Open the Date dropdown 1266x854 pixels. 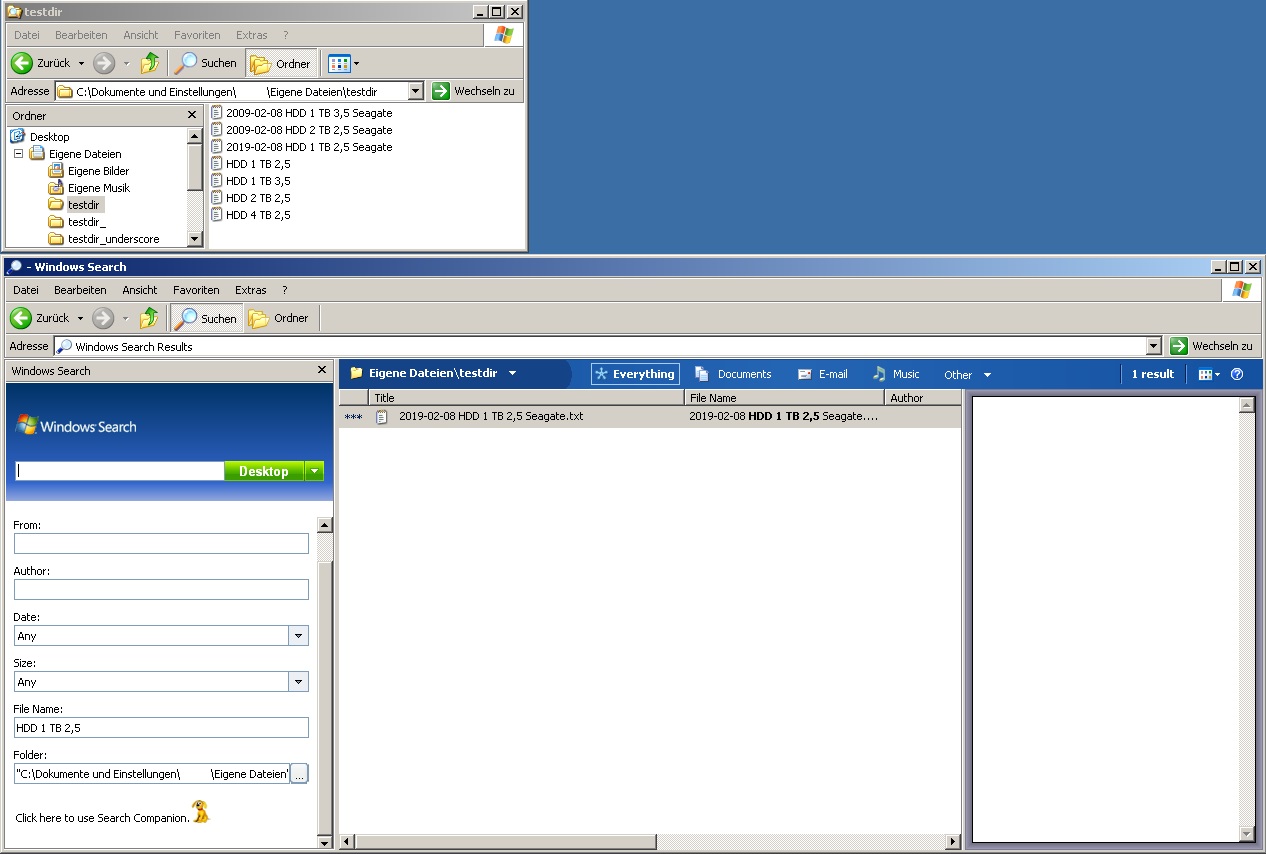click(298, 636)
